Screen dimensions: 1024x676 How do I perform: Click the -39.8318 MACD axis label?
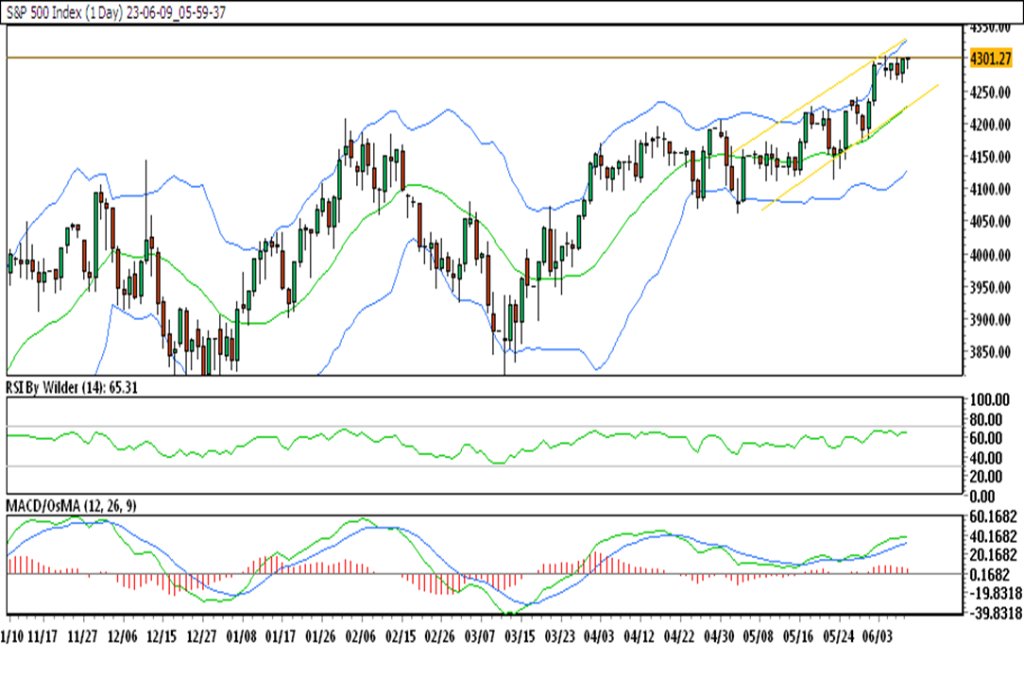coord(995,613)
